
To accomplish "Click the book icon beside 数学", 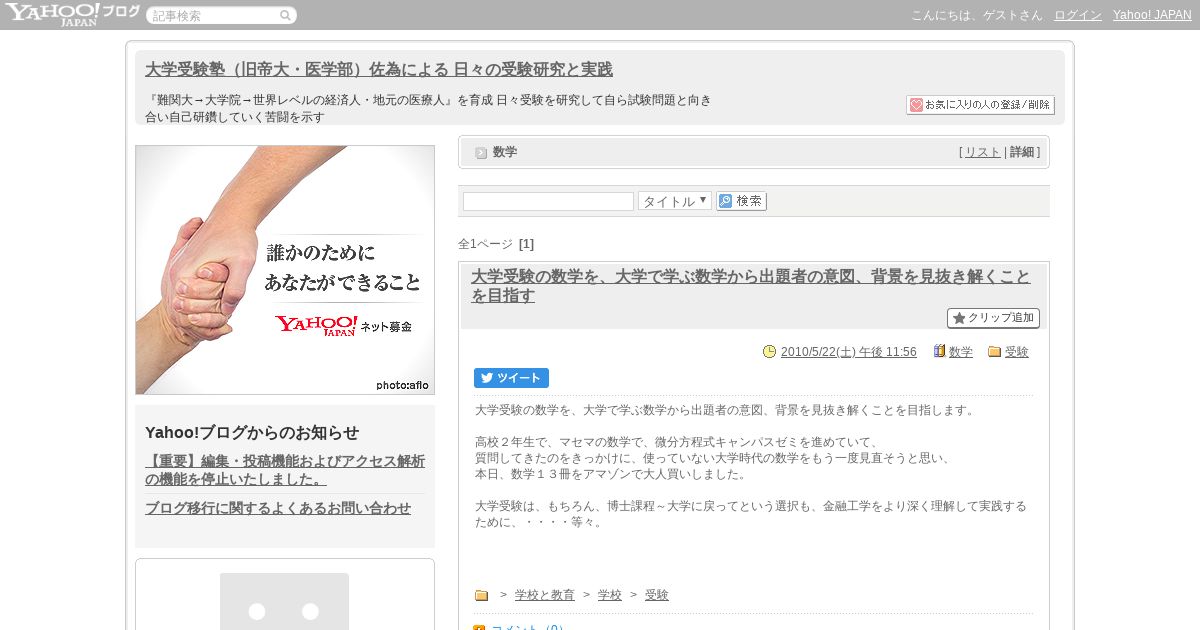I will (x=939, y=351).
